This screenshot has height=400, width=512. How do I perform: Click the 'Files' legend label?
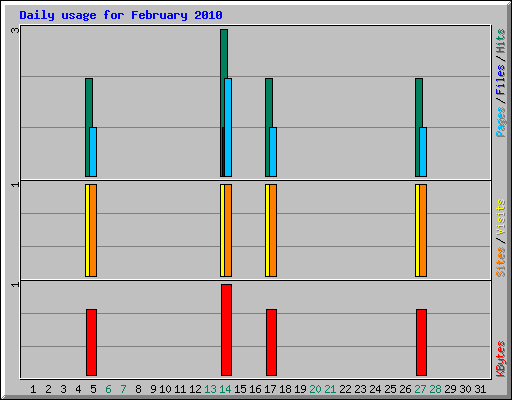click(x=500, y=79)
